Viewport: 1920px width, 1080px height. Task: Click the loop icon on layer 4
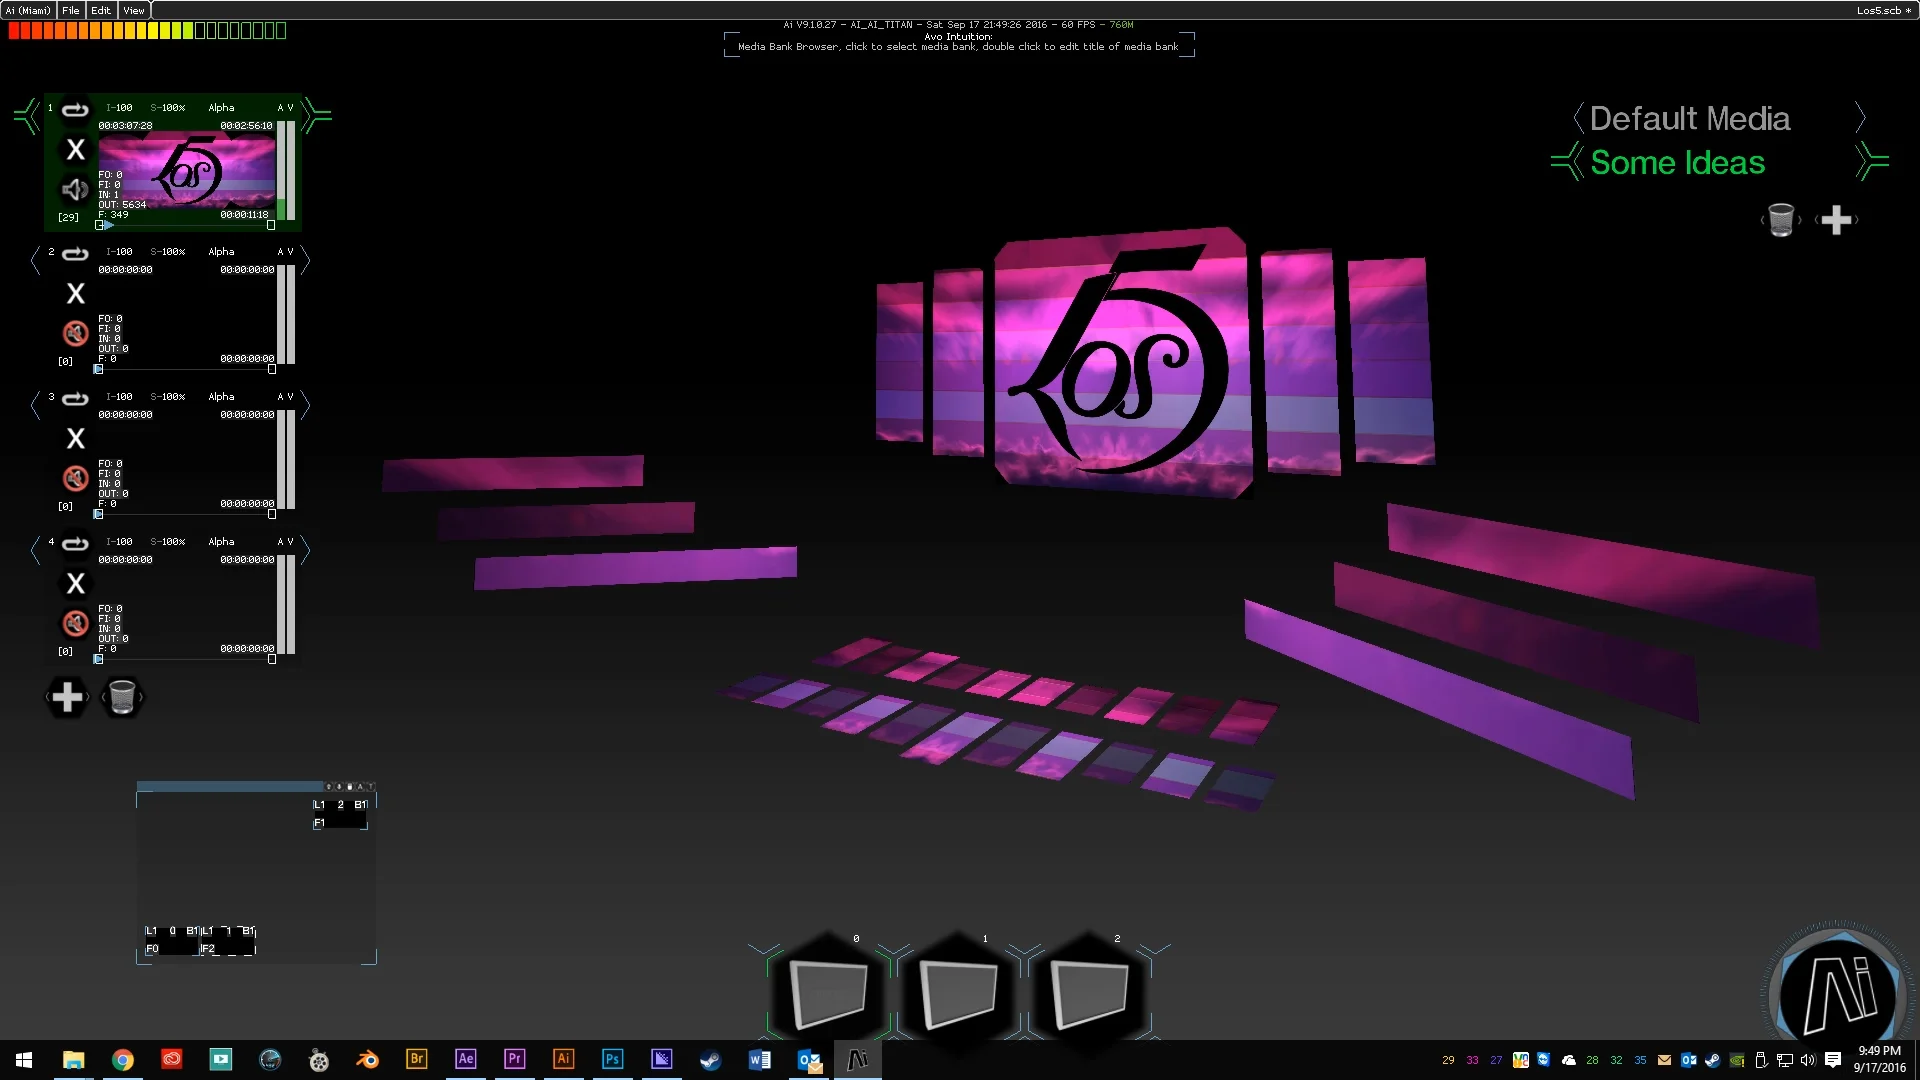pos(75,543)
